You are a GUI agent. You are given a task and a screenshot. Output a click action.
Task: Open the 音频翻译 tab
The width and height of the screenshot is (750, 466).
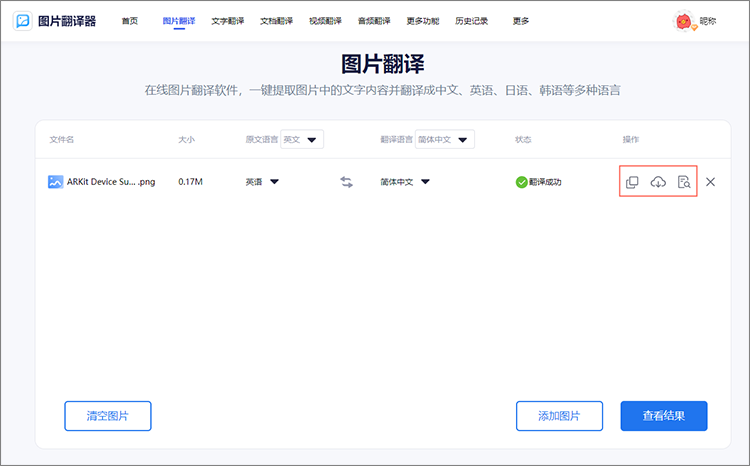[374, 21]
